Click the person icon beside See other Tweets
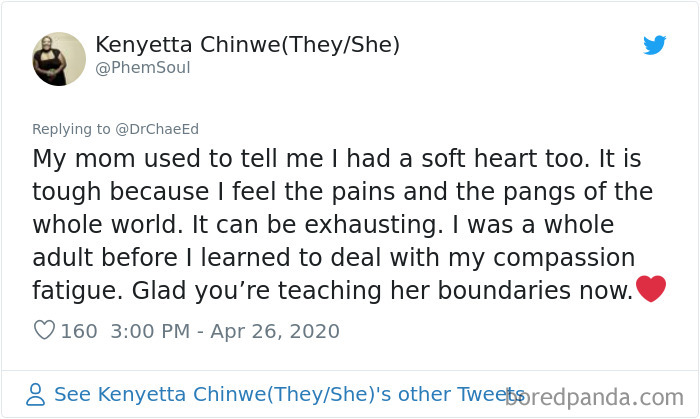Image resolution: width=700 pixels, height=419 pixels. coord(37,394)
